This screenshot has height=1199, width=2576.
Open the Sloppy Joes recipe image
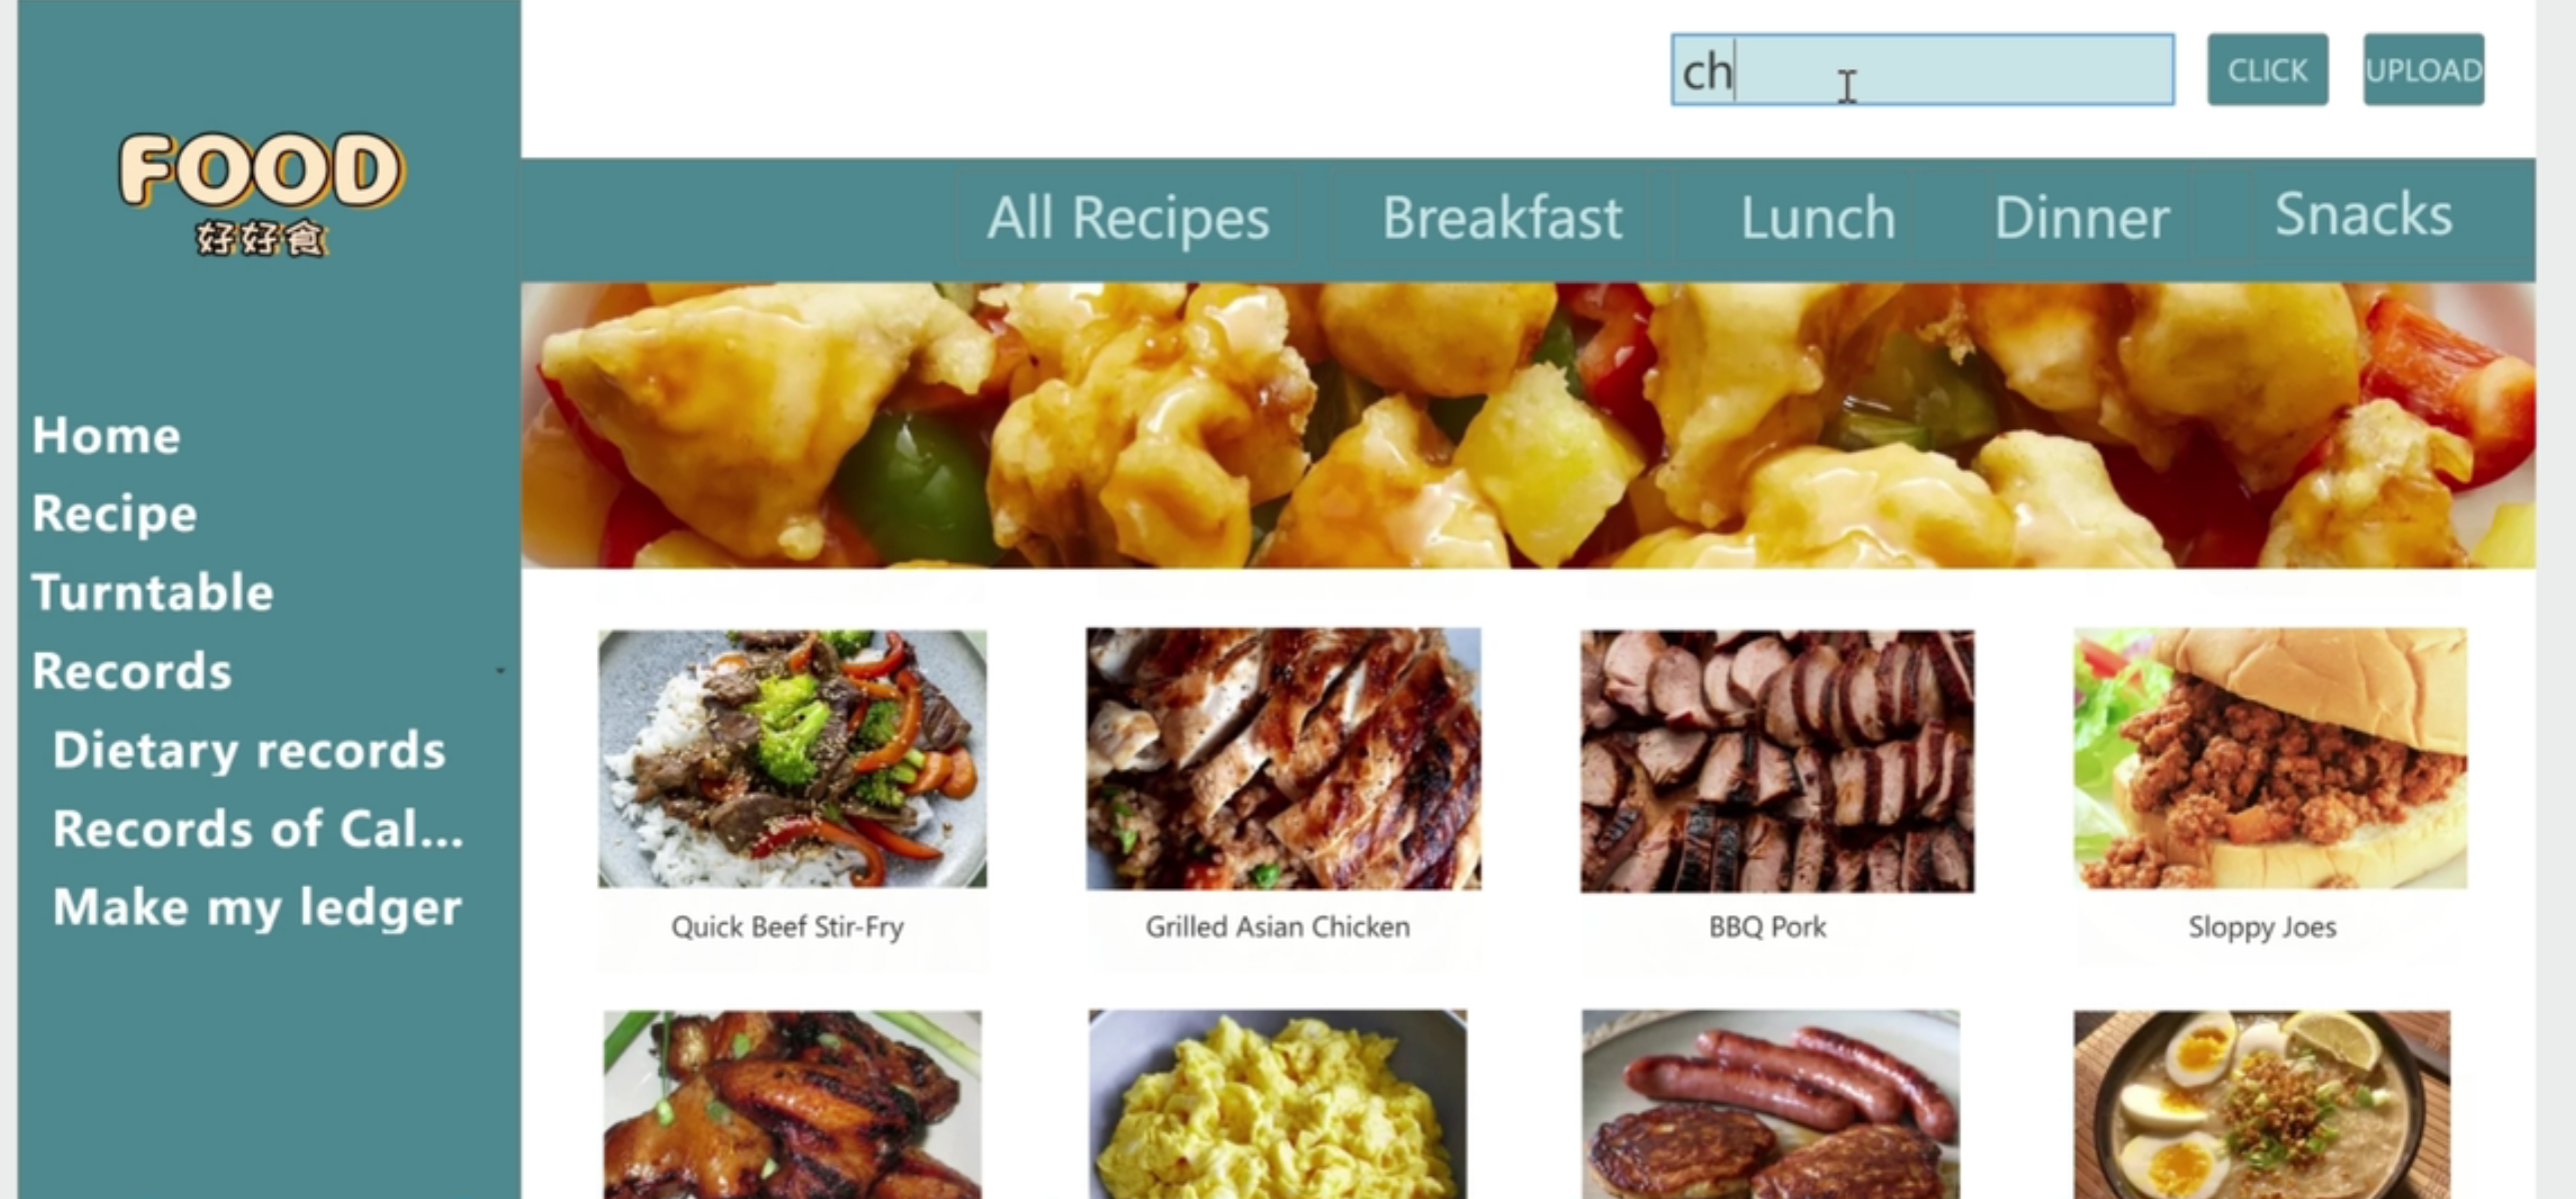[2270, 758]
